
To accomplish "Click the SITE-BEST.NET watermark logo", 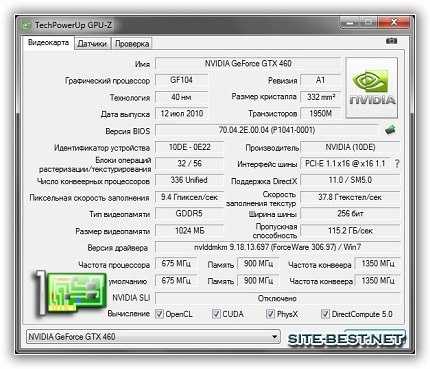I will [x=346, y=339].
